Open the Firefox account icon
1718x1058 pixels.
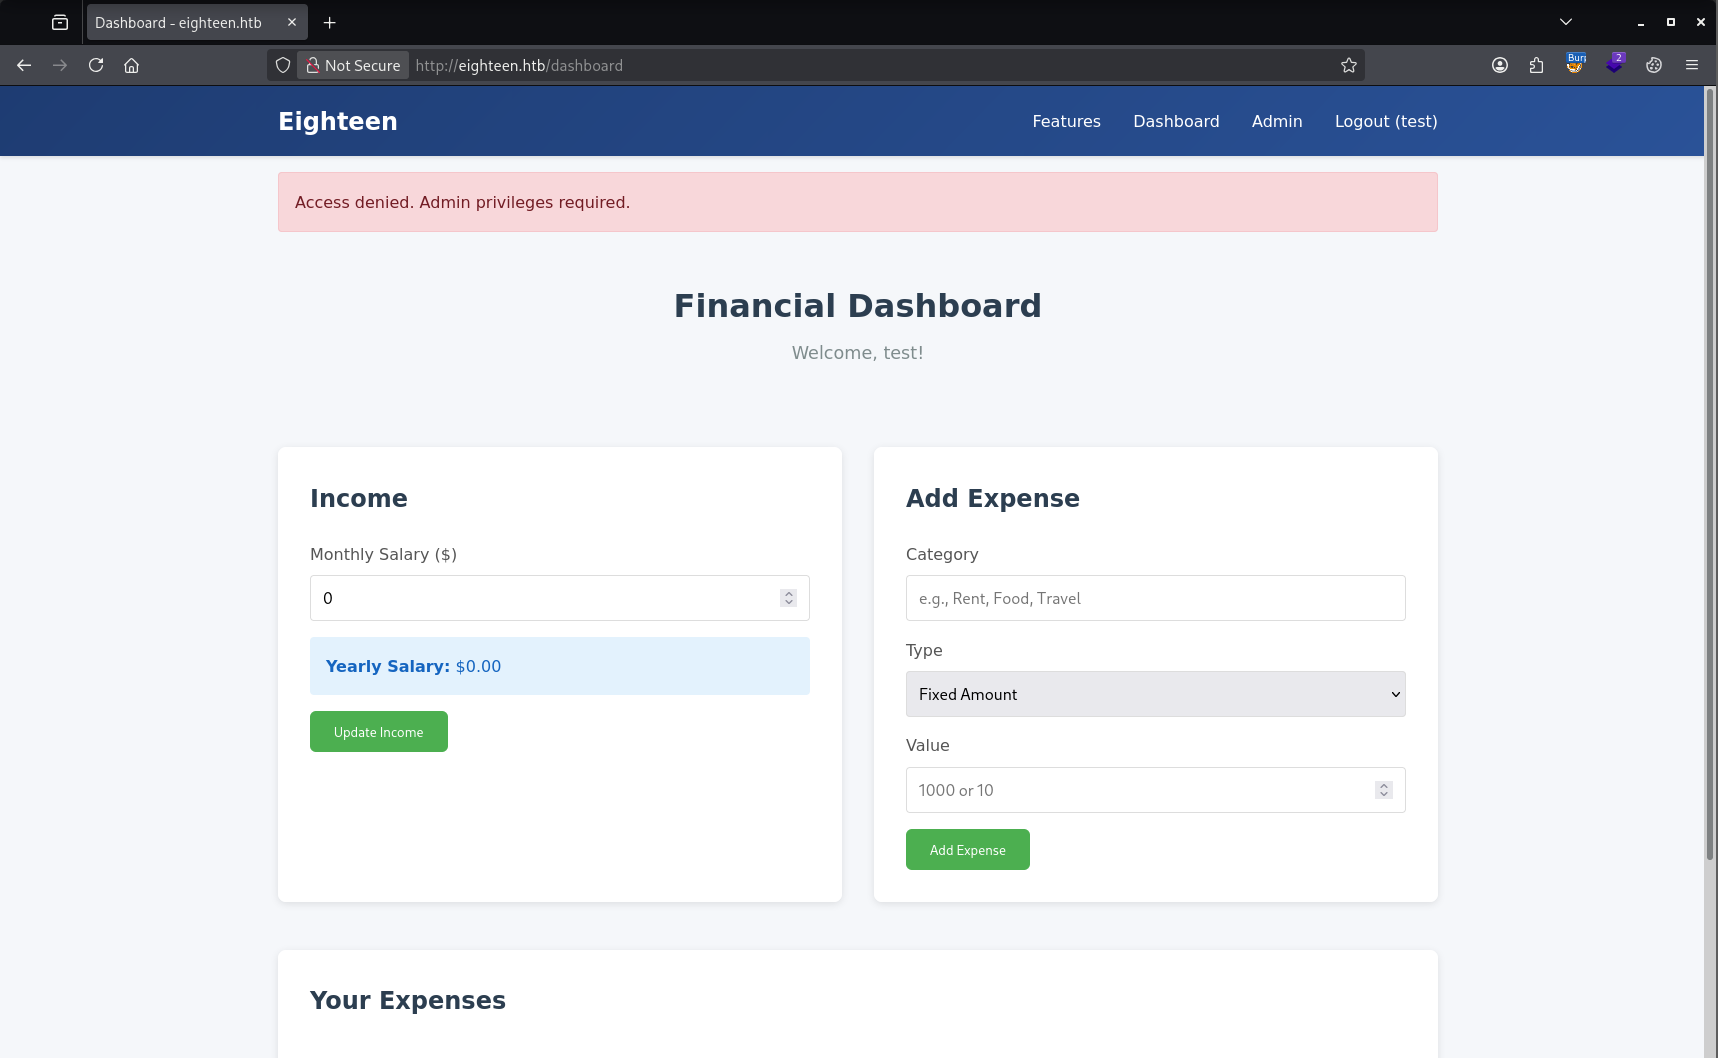(1500, 65)
